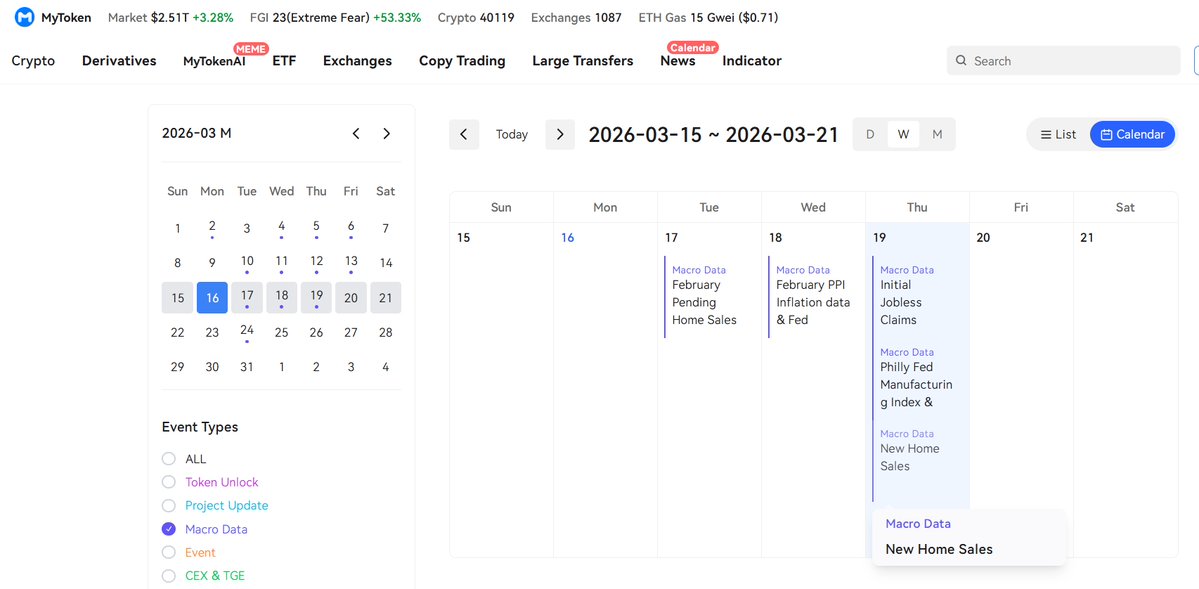This screenshot has height=589, width=1199.
Task: Open the Crypto menu
Action: click(x=33, y=60)
